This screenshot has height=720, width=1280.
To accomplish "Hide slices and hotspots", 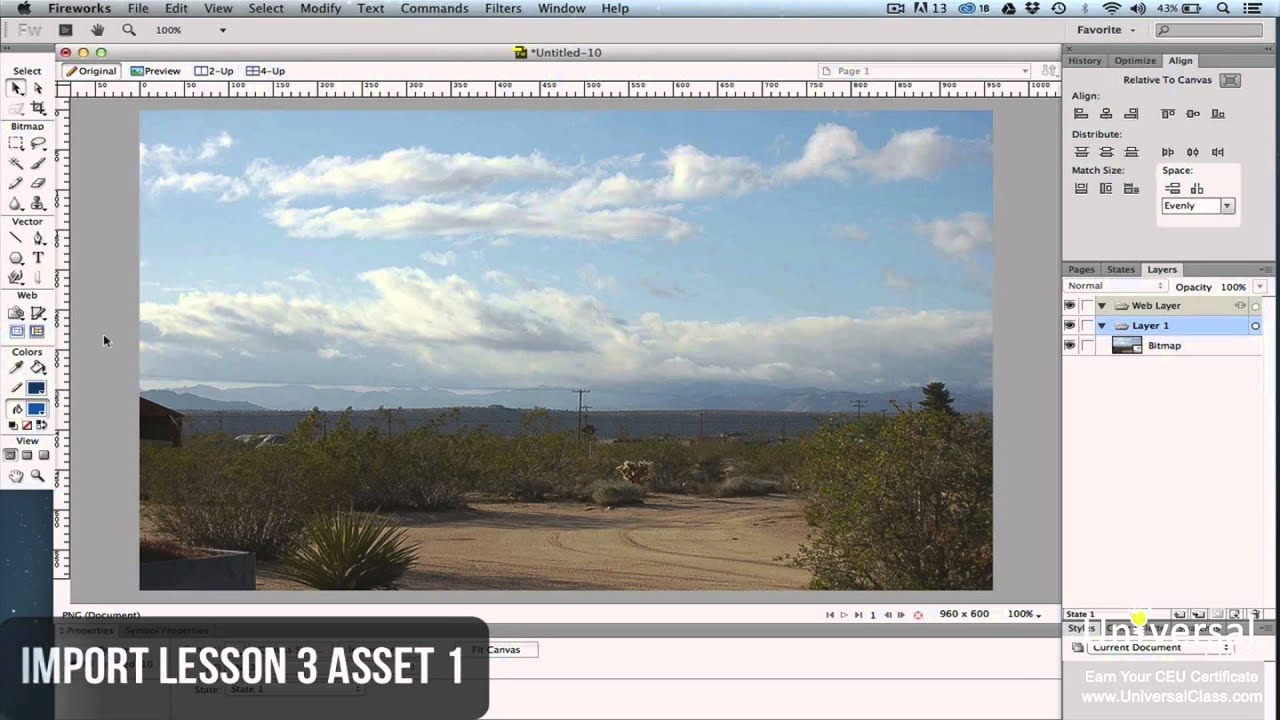I will click(x=17, y=331).
